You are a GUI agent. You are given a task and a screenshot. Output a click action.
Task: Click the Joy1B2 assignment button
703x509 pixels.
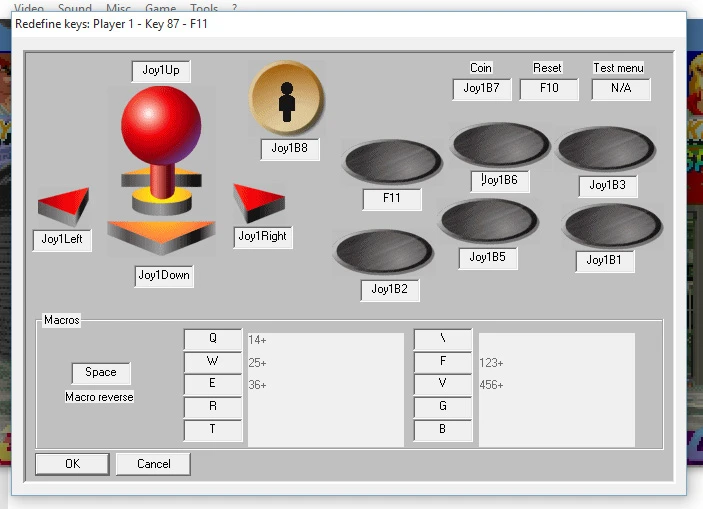(x=390, y=290)
